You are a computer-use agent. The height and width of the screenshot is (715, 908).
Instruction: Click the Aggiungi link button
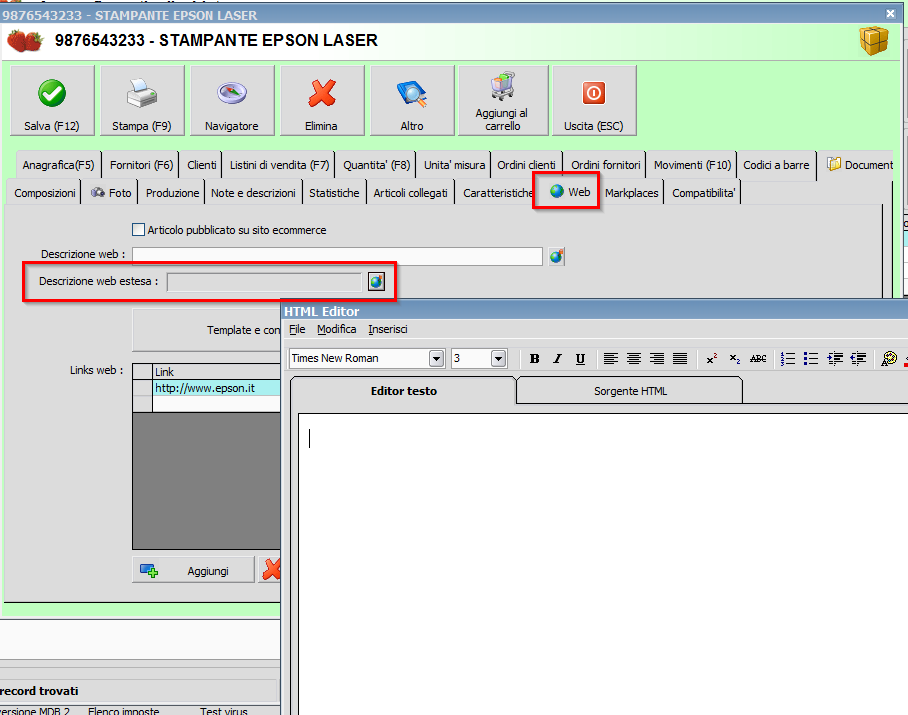(x=193, y=571)
